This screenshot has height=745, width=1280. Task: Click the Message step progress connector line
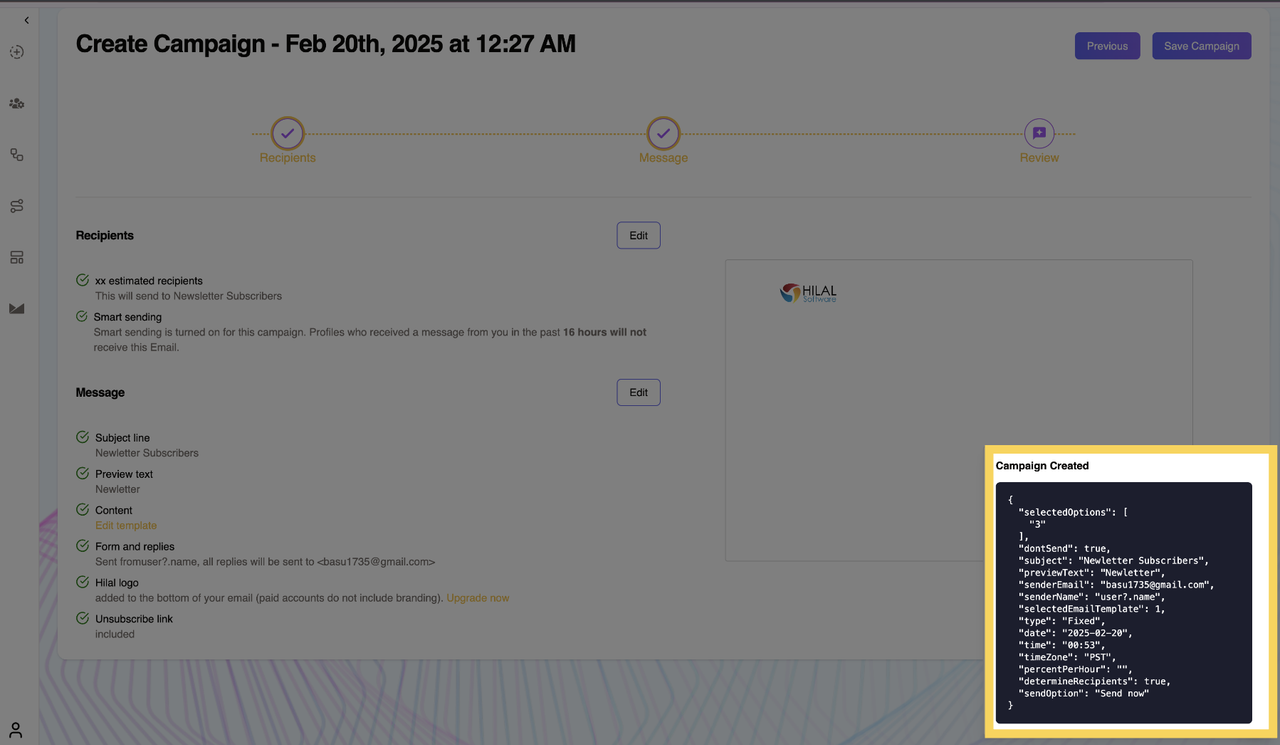(475, 133)
